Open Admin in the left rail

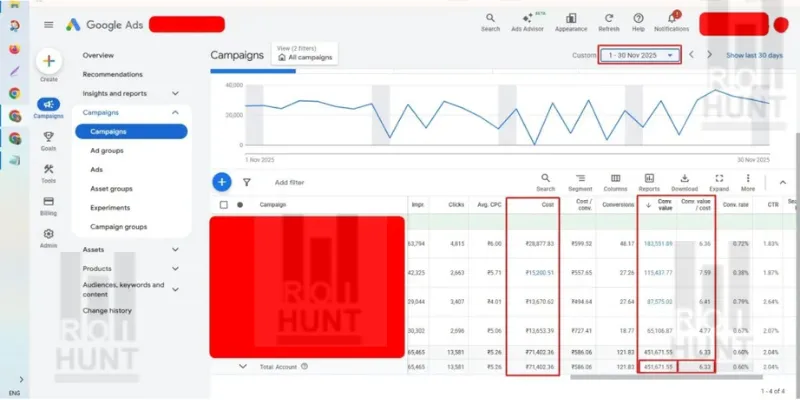coord(48,238)
